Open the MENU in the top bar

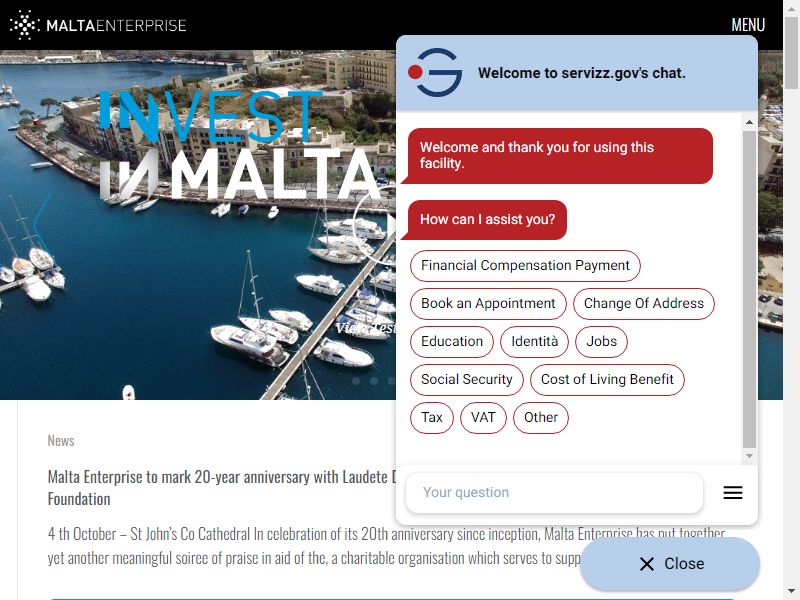pos(748,24)
